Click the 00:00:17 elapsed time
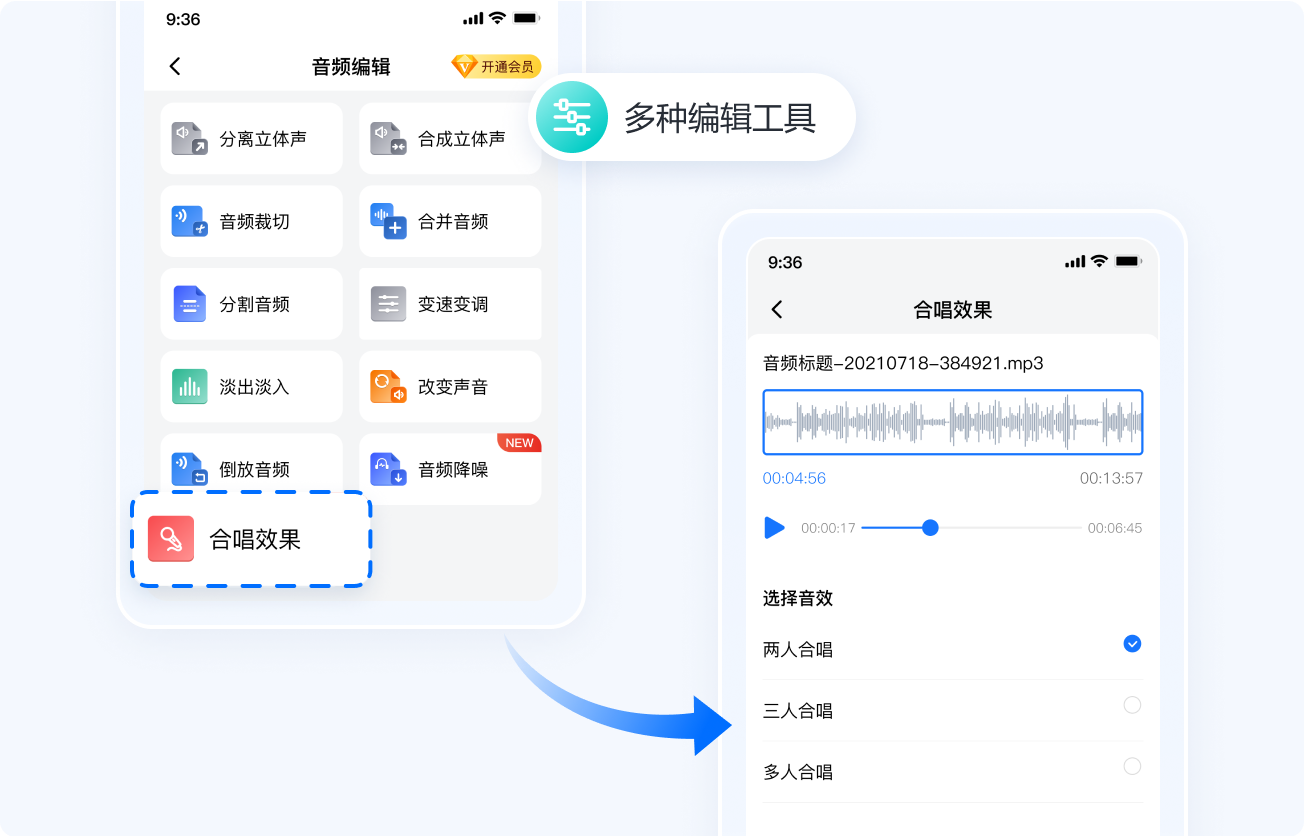 point(828,528)
